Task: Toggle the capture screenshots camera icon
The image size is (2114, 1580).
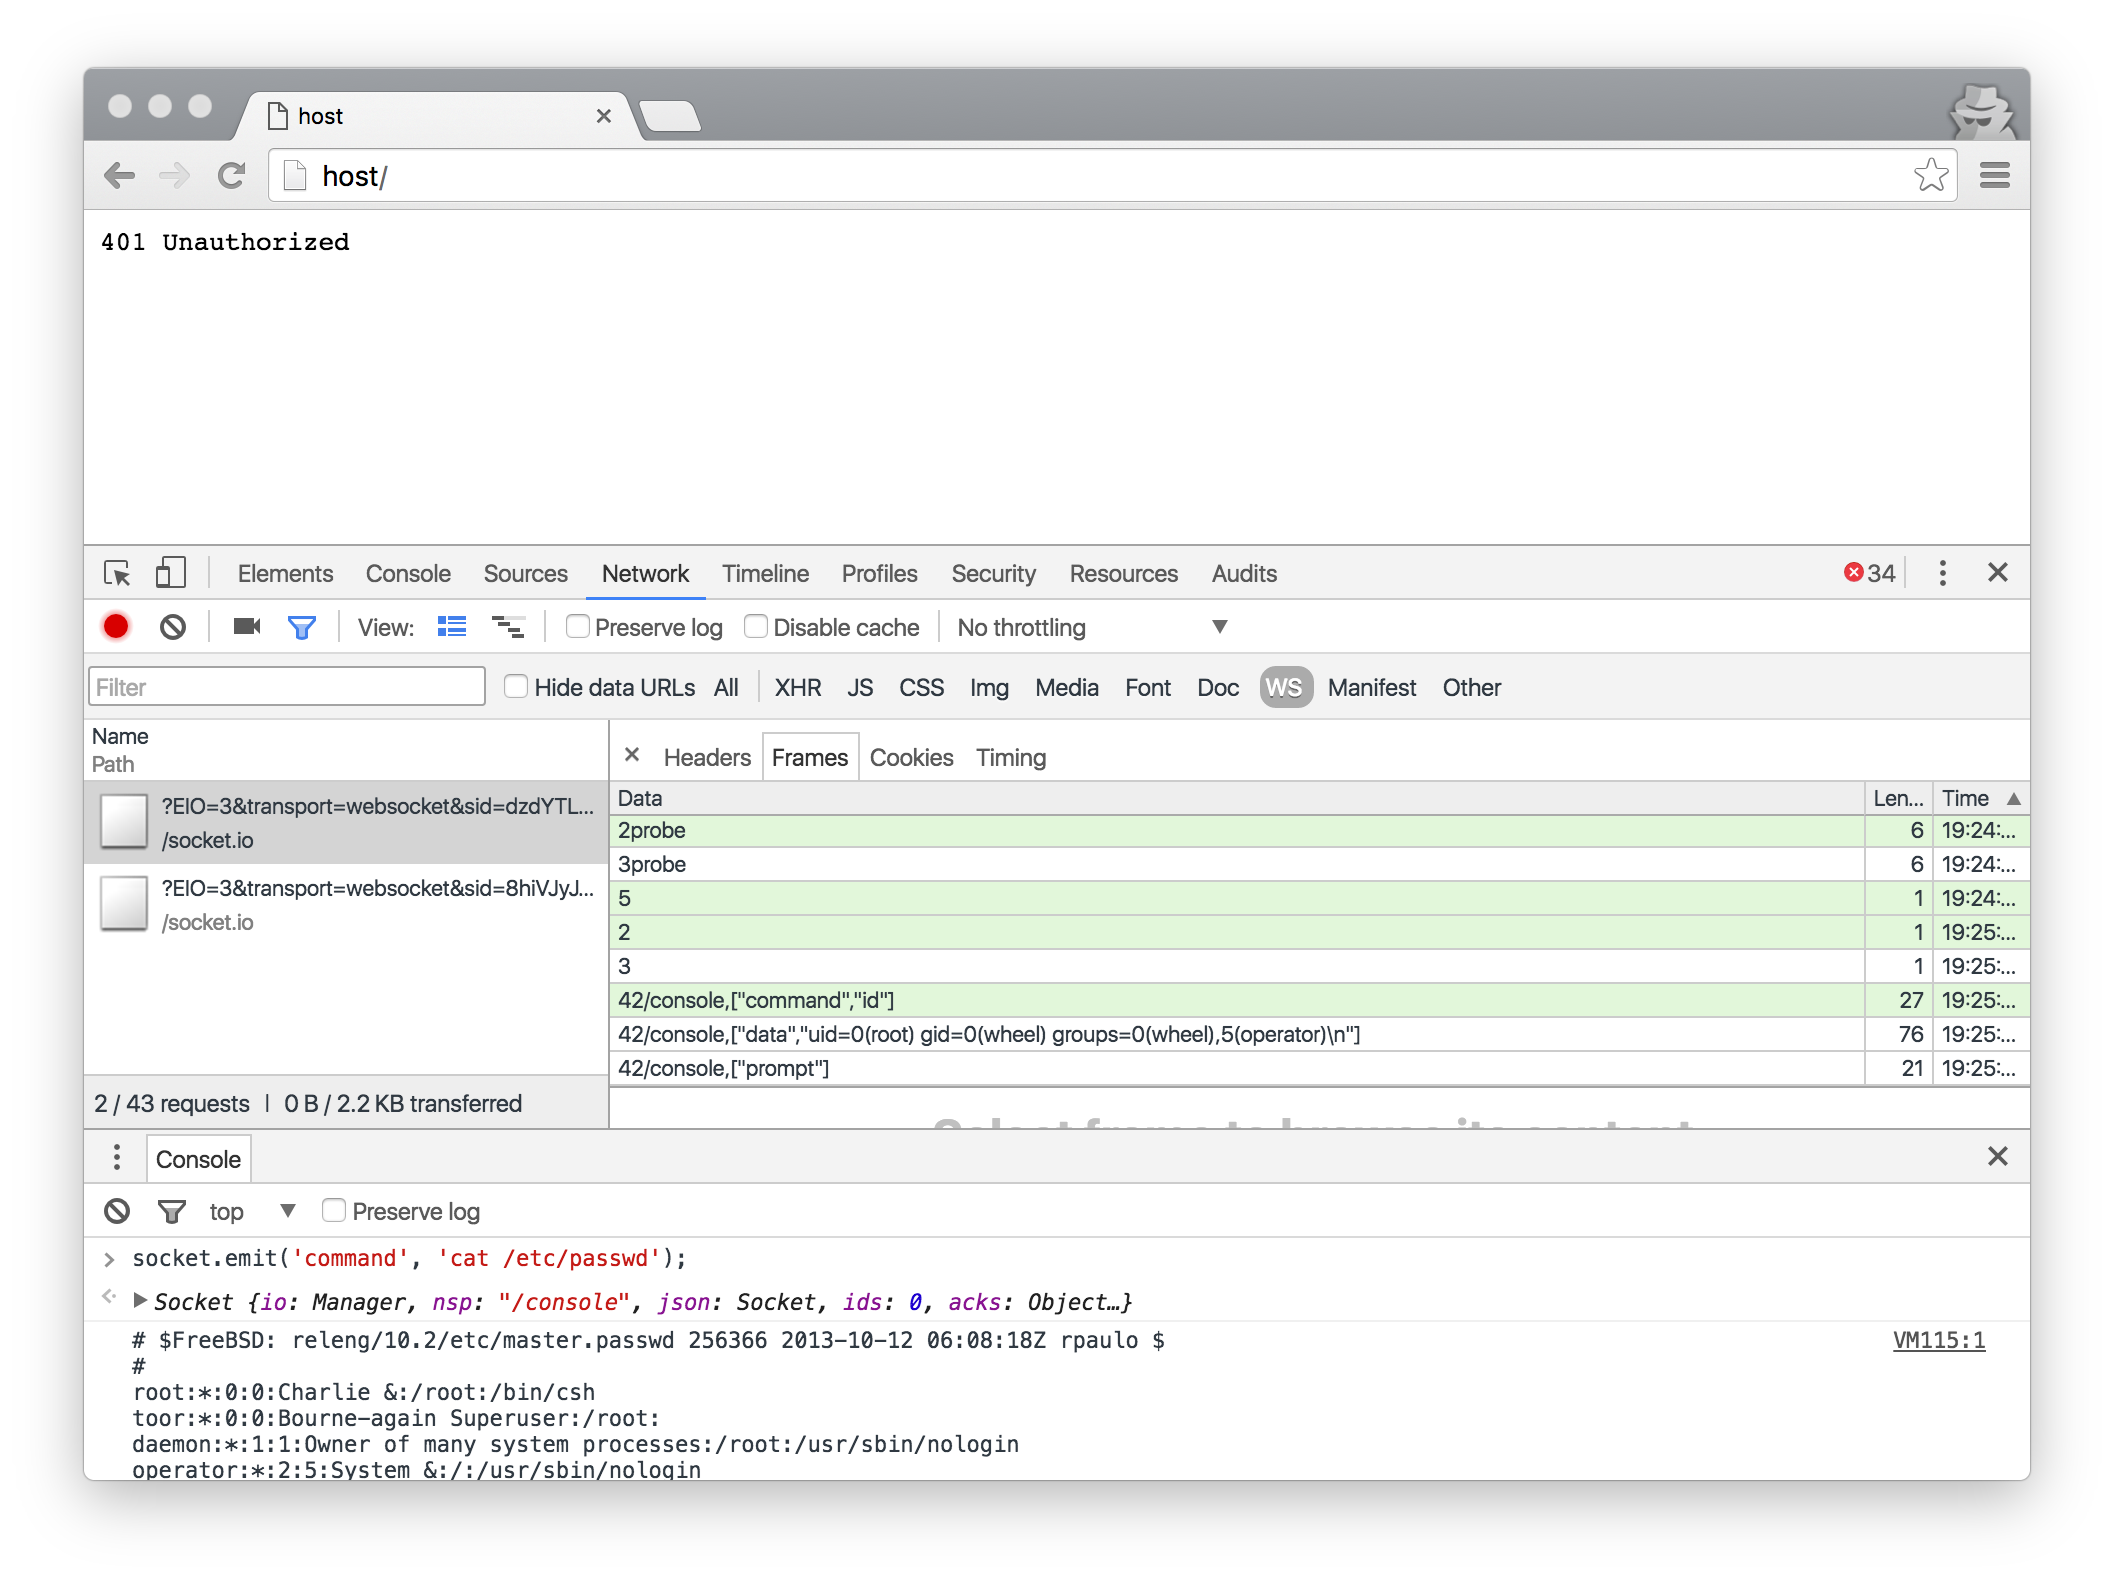Action: click(x=246, y=627)
